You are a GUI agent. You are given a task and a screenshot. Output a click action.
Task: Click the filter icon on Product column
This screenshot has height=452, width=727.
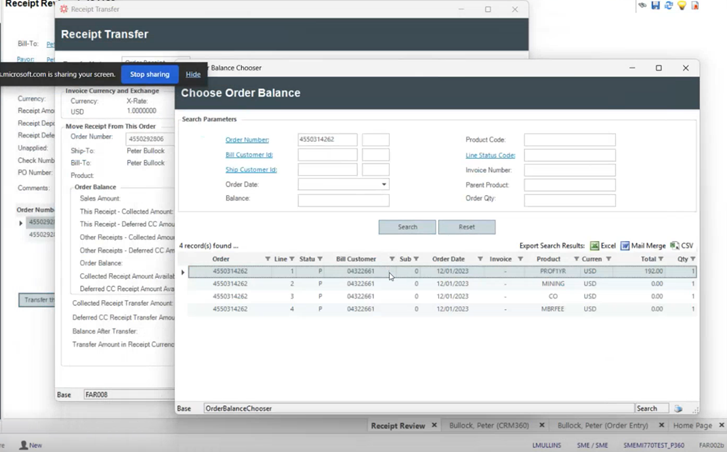(577, 259)
